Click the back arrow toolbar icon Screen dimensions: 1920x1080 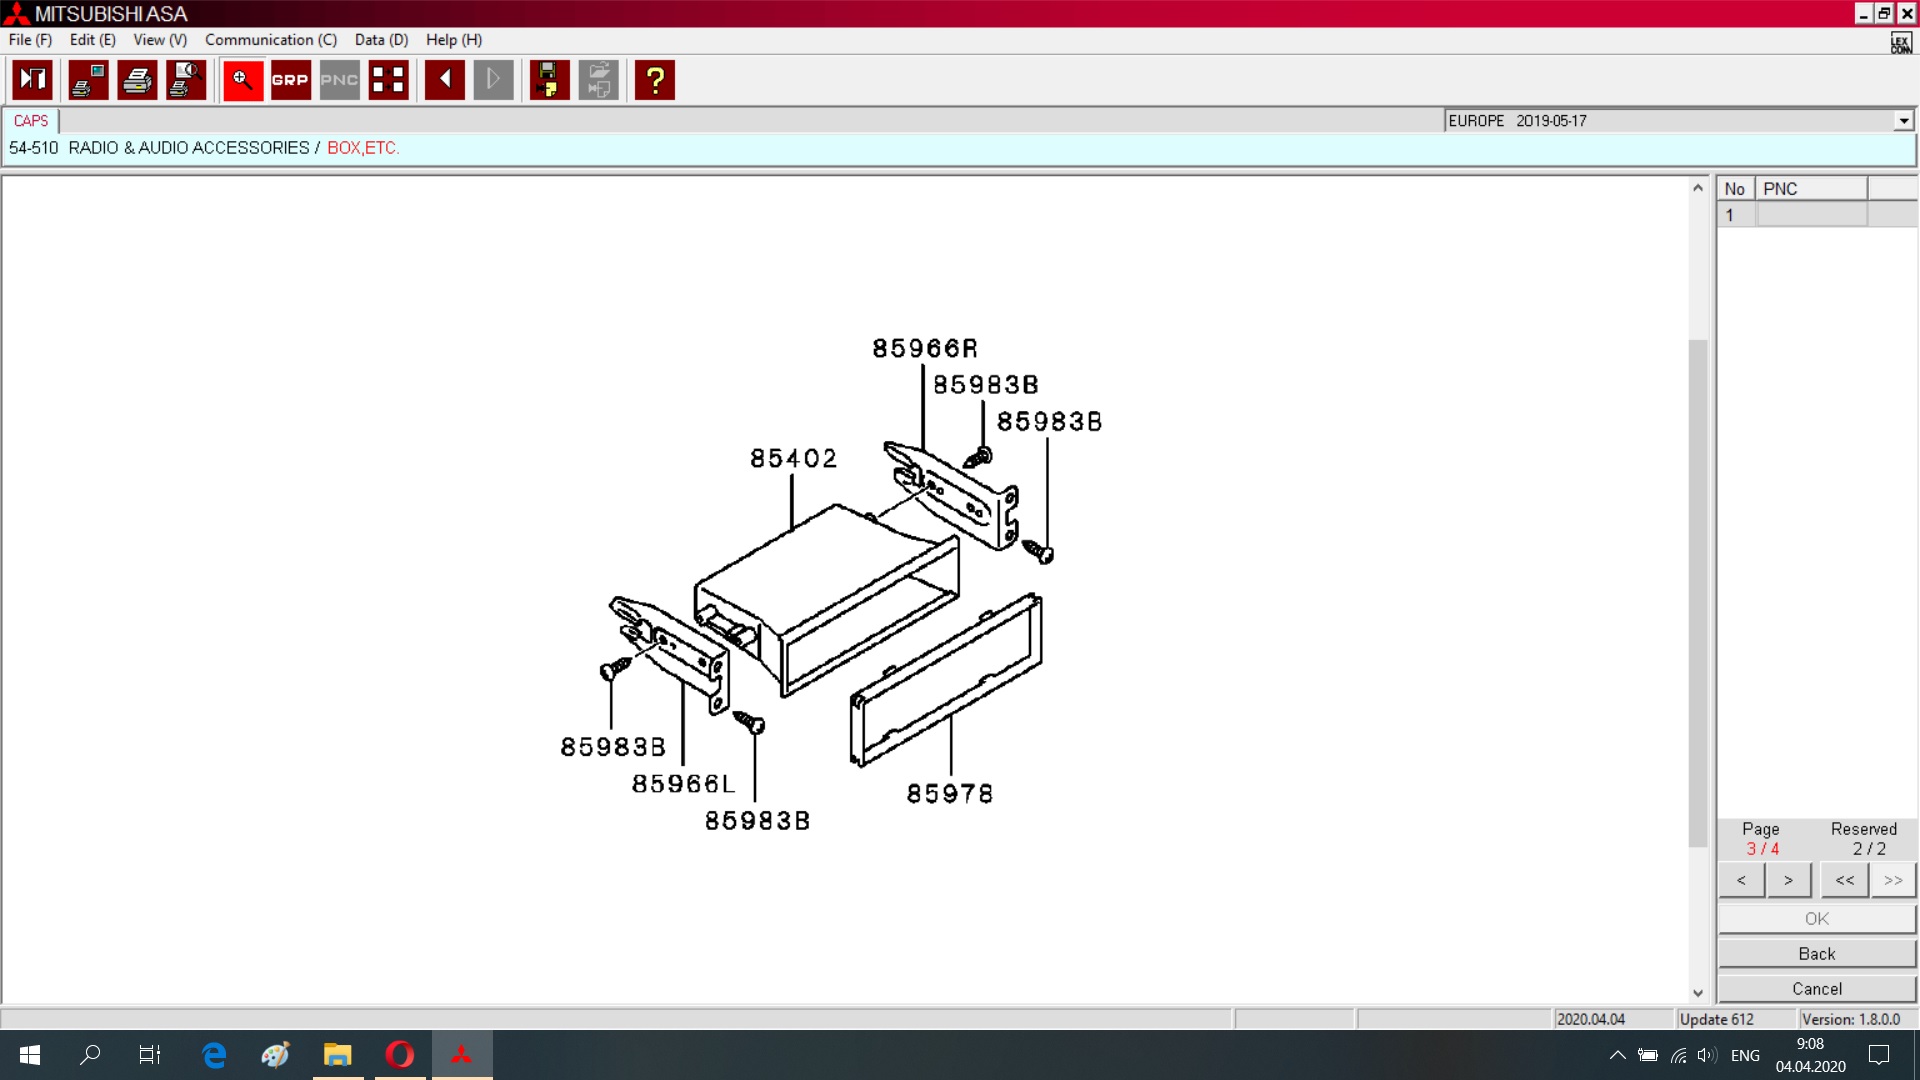pos(444,80)
